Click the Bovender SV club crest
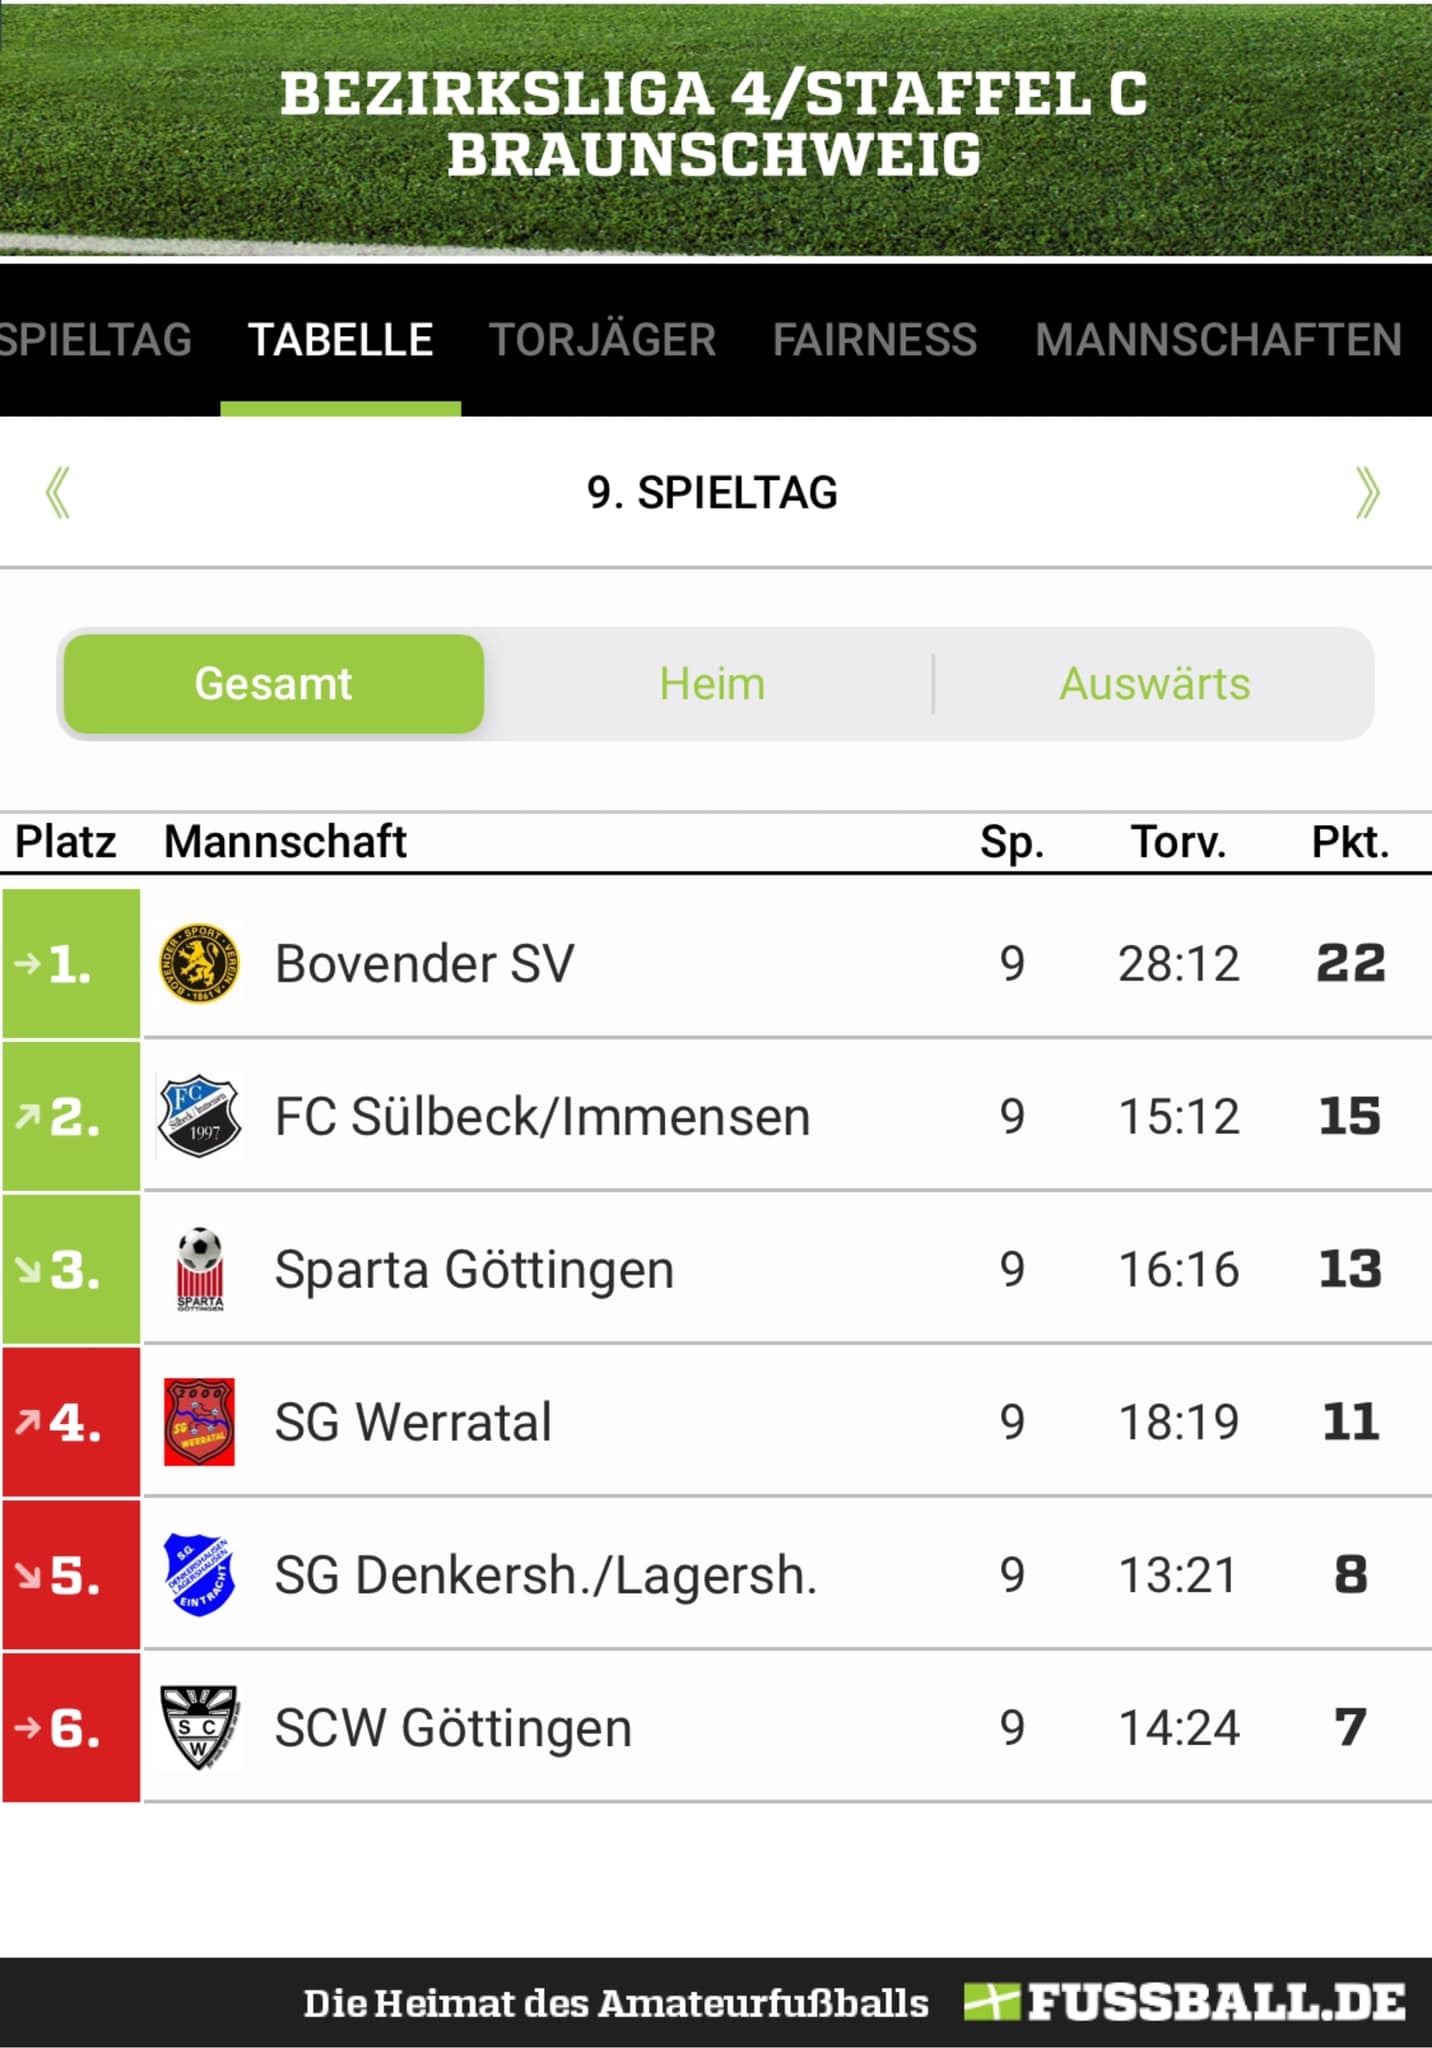Viewport: 1432px width, 2048px height. click(x=199, y=964)
